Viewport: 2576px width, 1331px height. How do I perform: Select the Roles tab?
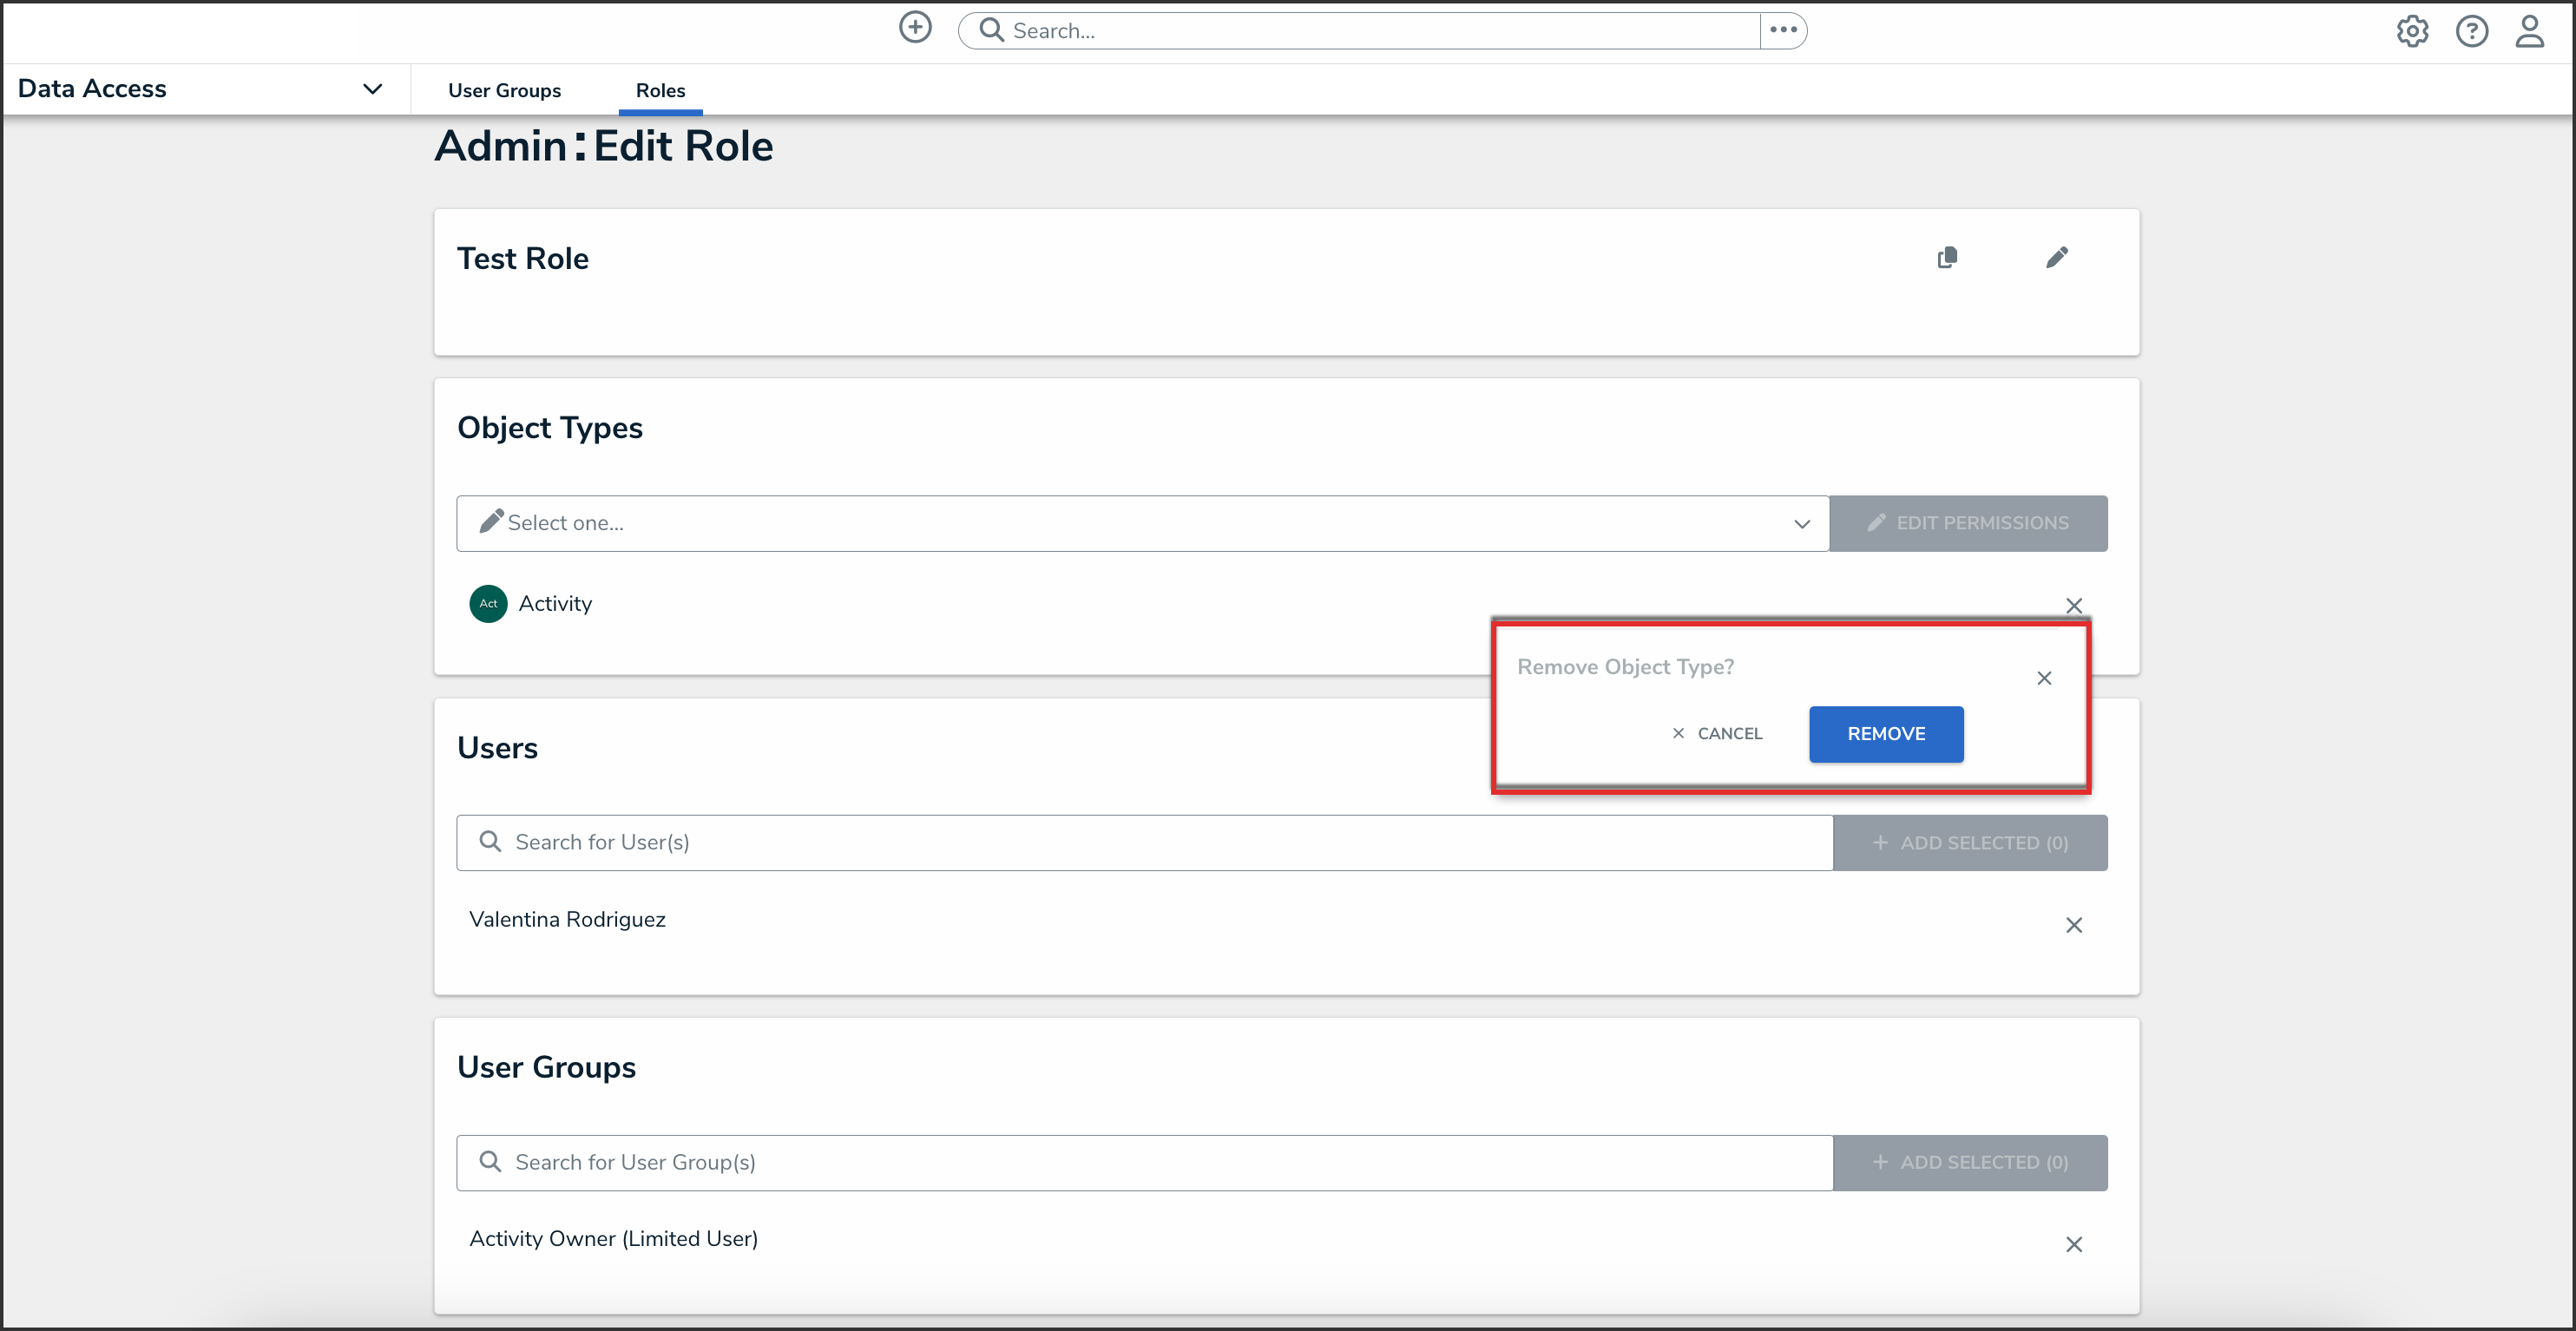(x=660, y=90)
